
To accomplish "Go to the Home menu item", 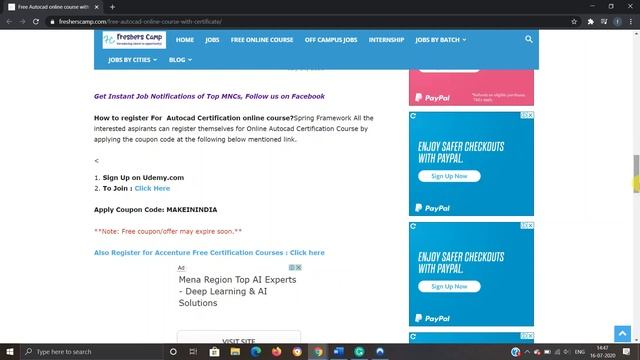I will point(185,40).
